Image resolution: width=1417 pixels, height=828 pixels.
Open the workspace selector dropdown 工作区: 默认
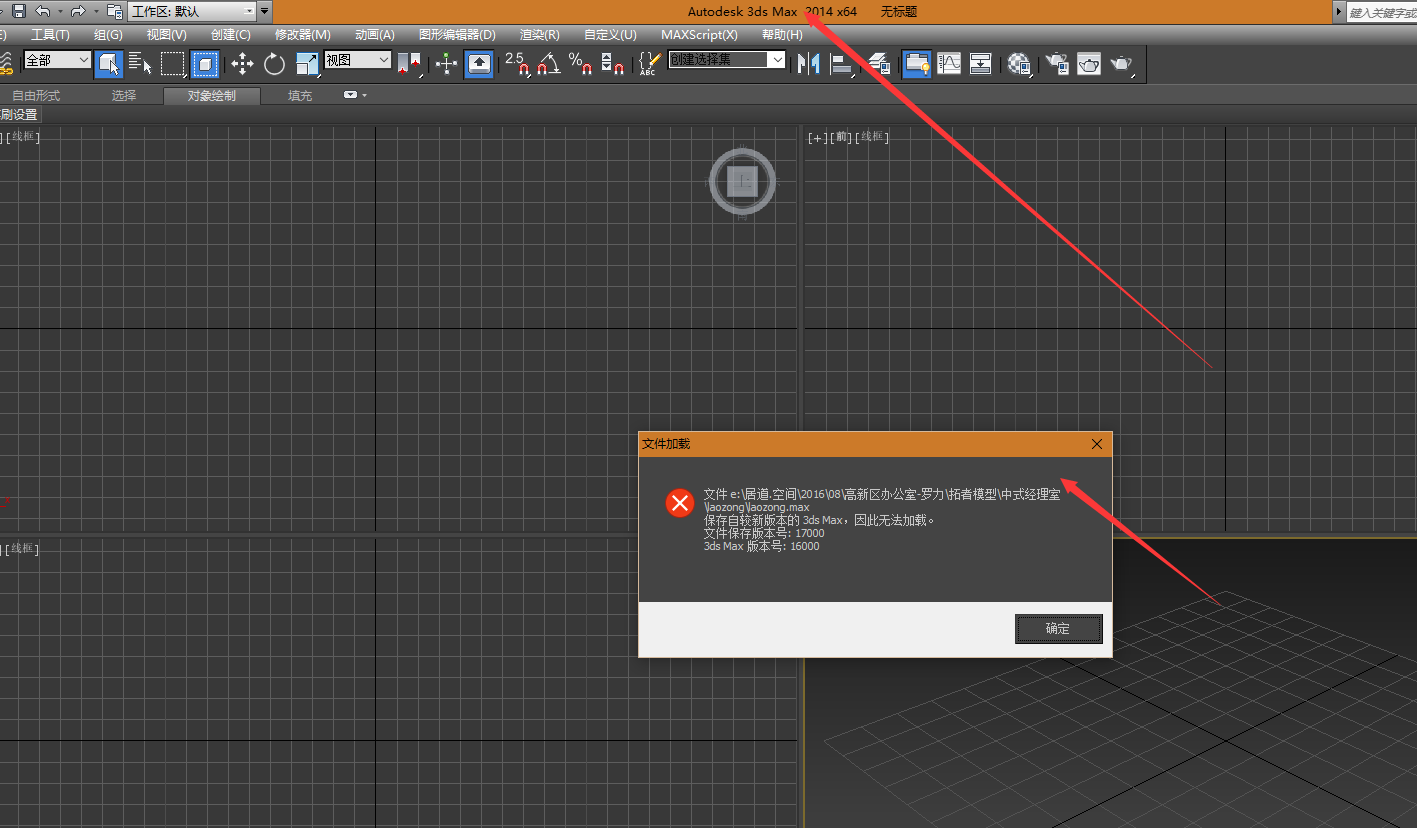pyautogui.click(x=192, y=11)
